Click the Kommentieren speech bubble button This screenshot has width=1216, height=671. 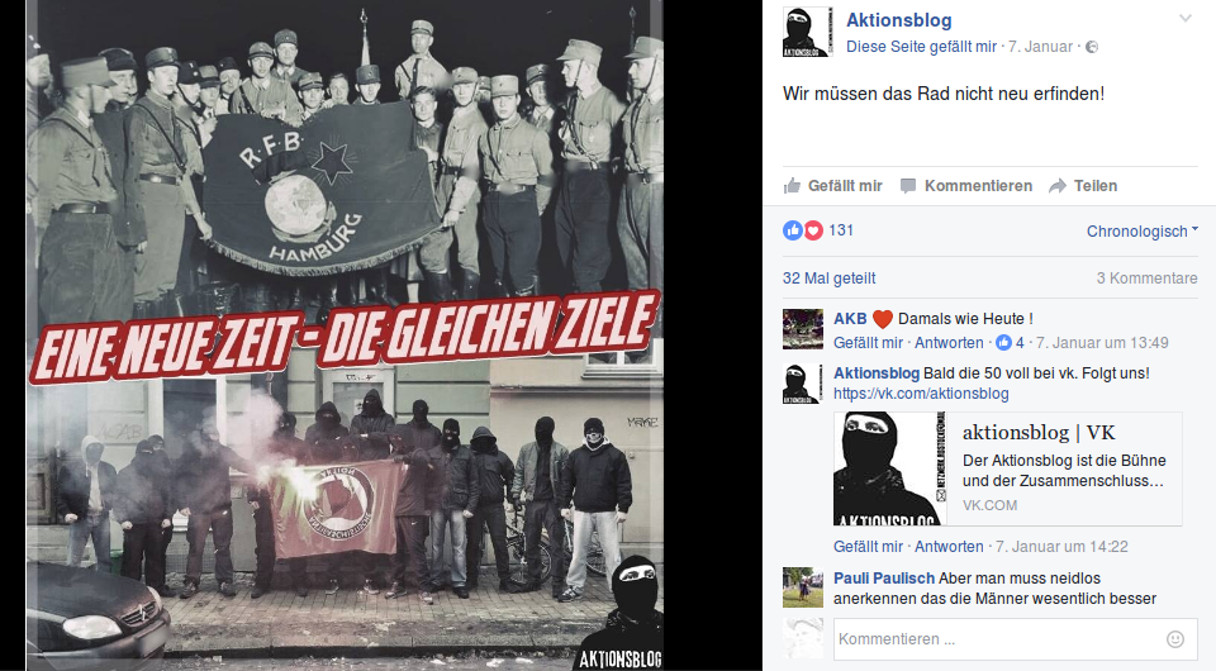click(x=966, y=186)
